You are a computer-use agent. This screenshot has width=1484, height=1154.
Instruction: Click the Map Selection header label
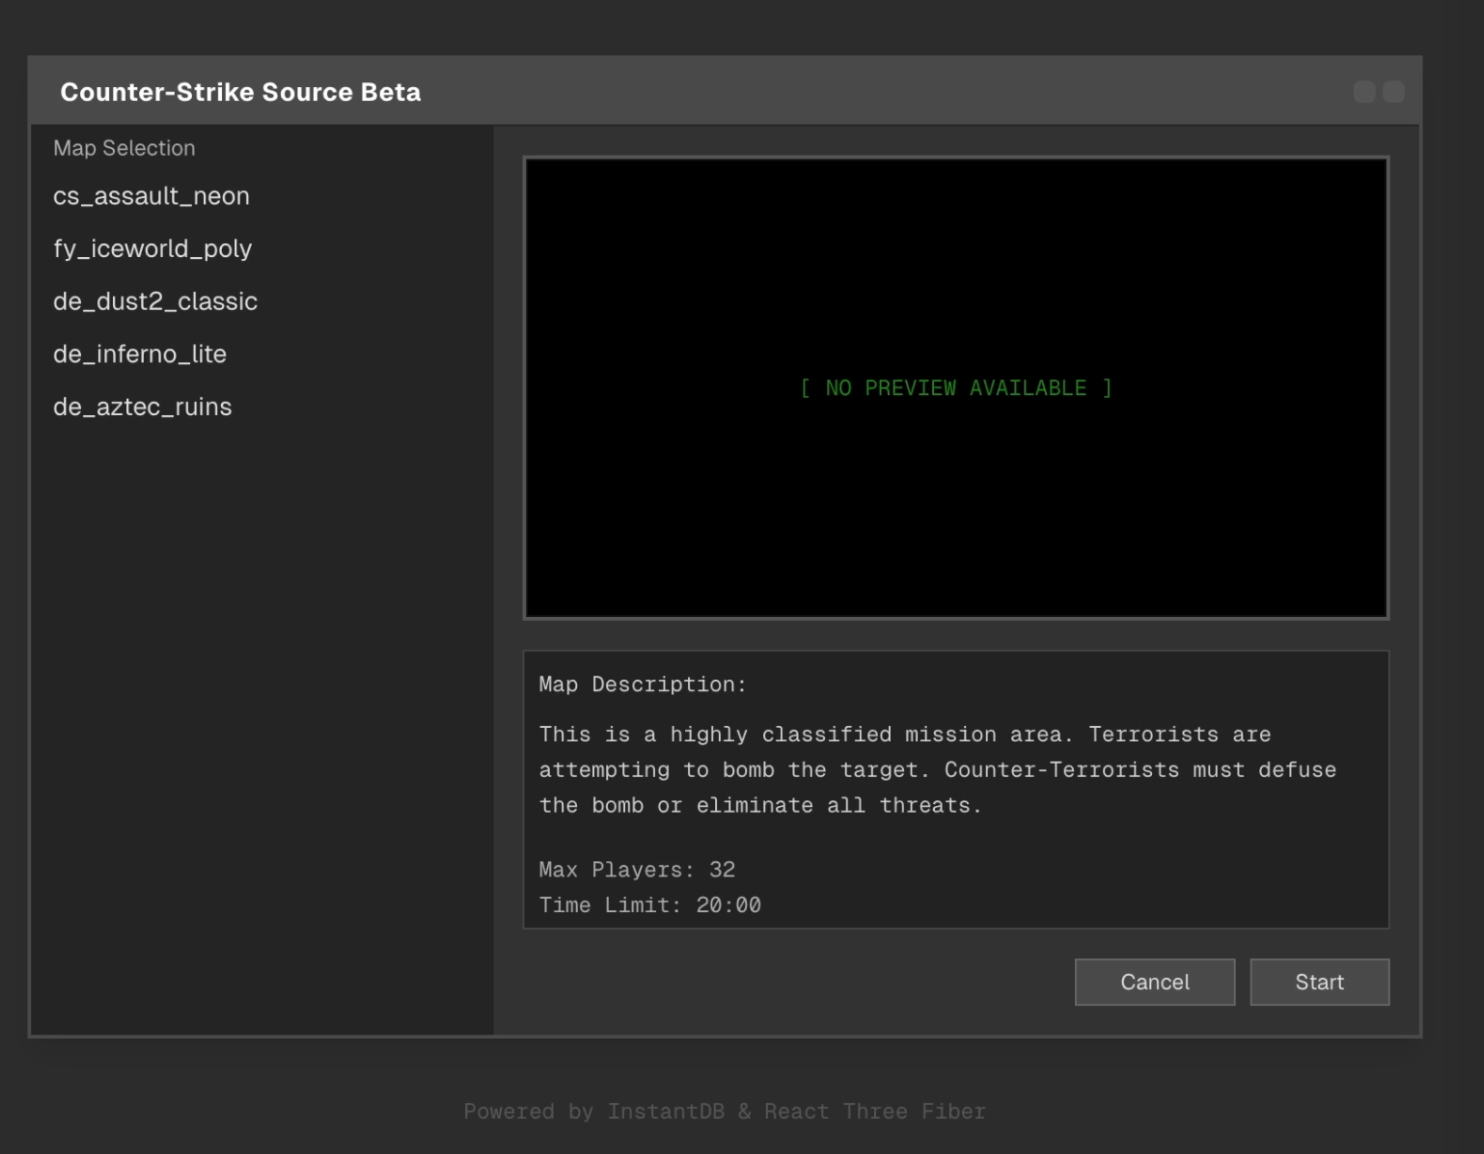(x=124, y=148)
